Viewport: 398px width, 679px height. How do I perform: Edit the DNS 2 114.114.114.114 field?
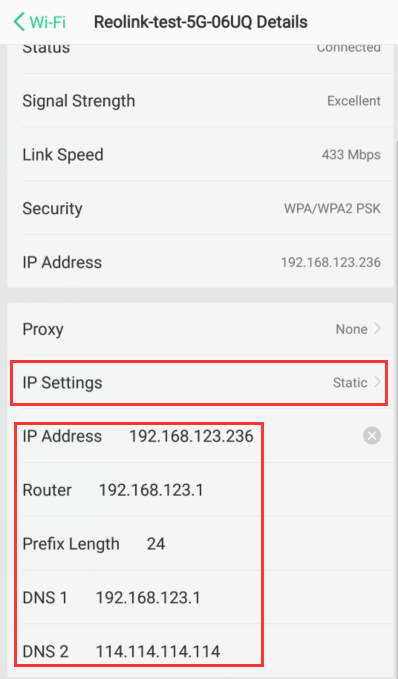[x=158, y=651]
